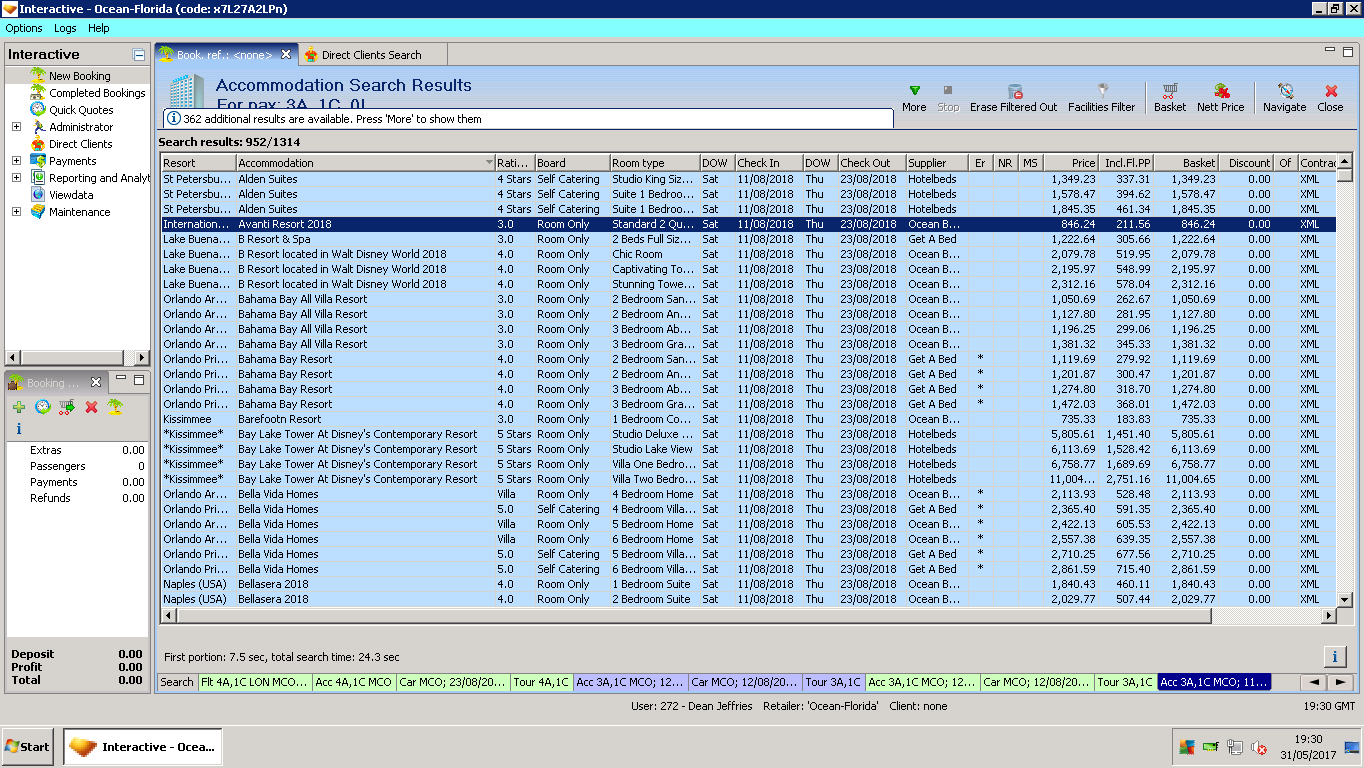Click the green plus icon in Booking panel
Image resolution: width=1364 pixels, height=768 pixels.
click(x=19, y=407)
